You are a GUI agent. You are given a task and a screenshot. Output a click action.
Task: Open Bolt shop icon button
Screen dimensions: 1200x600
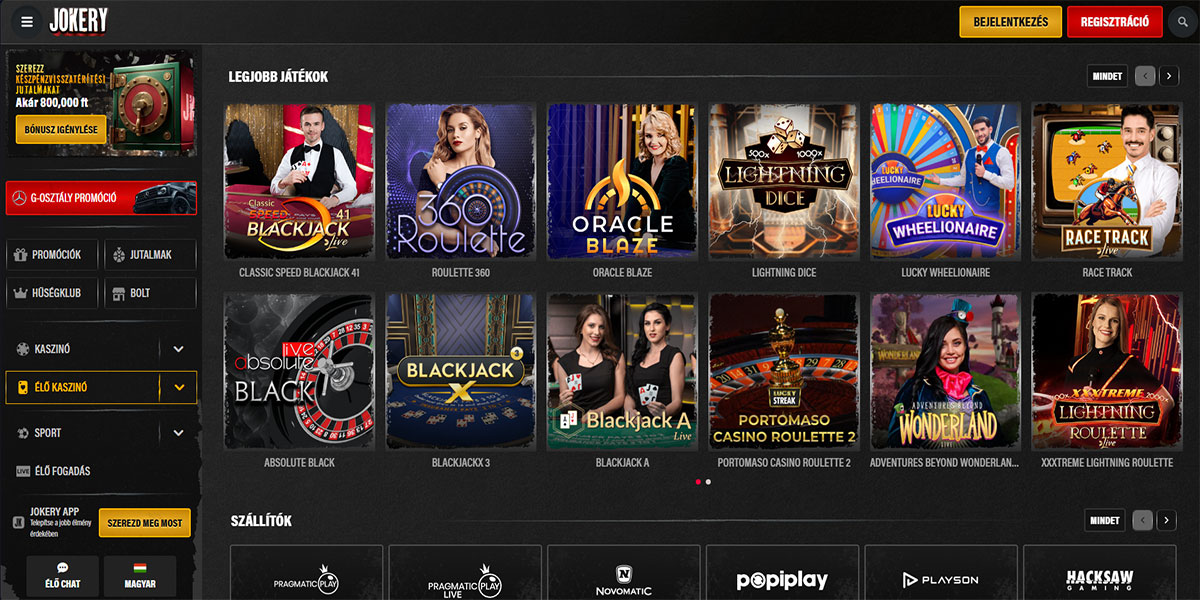(150, 293)
